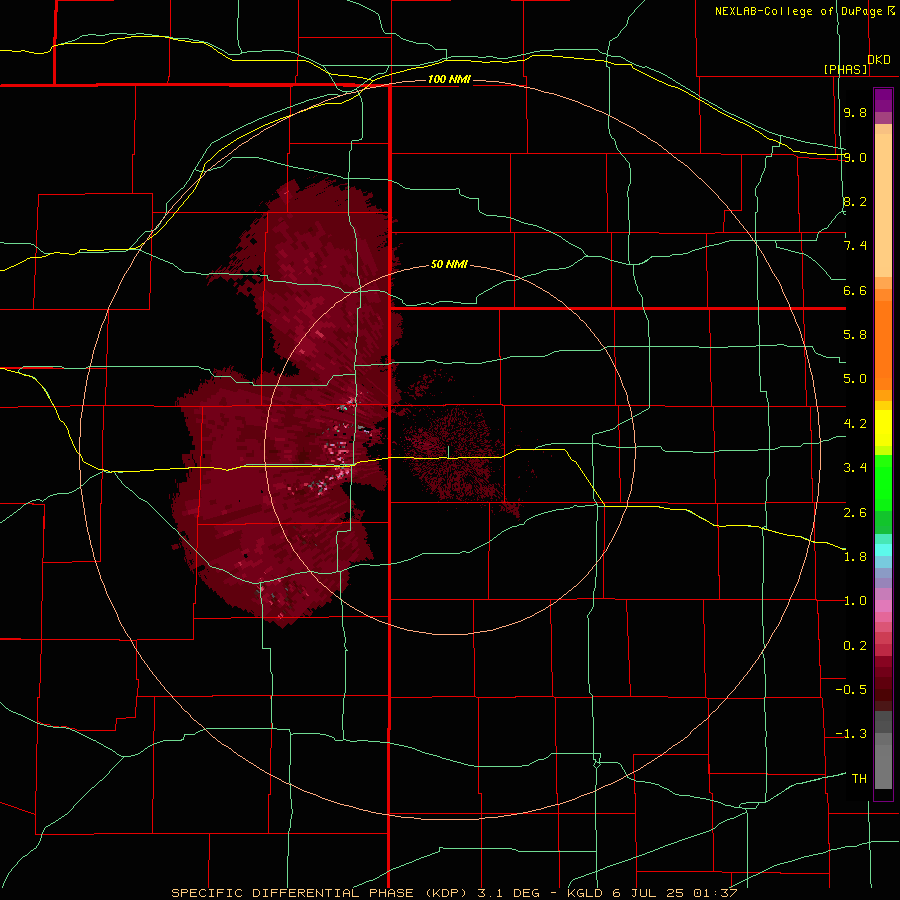Click the "NEXLAB-College of DuPage" credit text

[798, 11]
